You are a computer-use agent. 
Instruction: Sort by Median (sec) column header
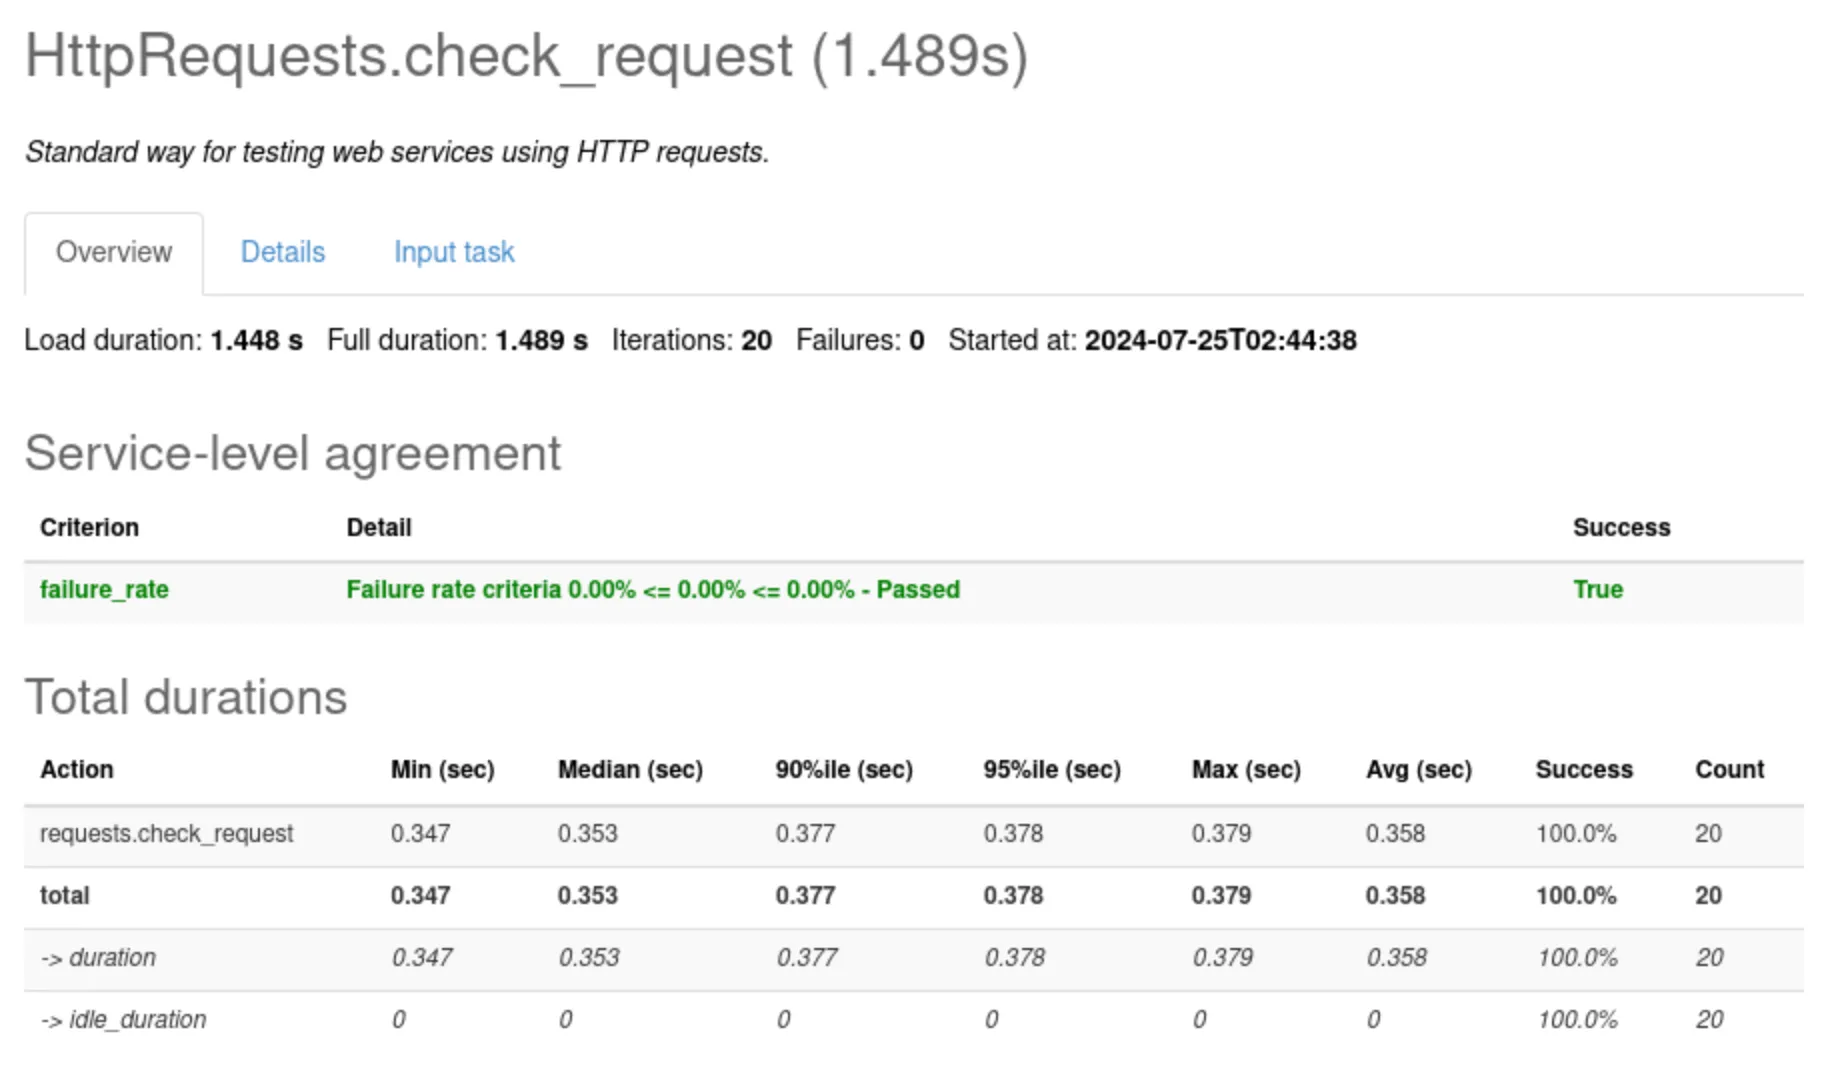tap(630, 769)
